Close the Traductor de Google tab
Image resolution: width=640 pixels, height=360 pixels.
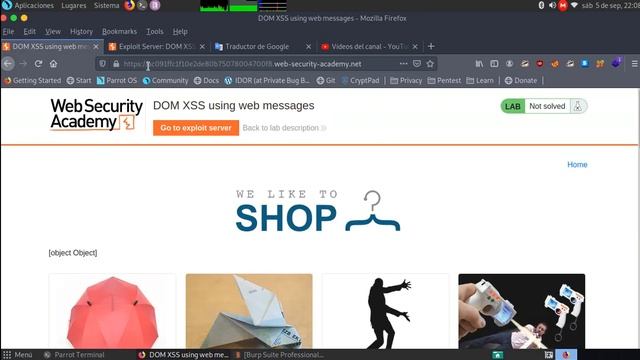(309, 47)
